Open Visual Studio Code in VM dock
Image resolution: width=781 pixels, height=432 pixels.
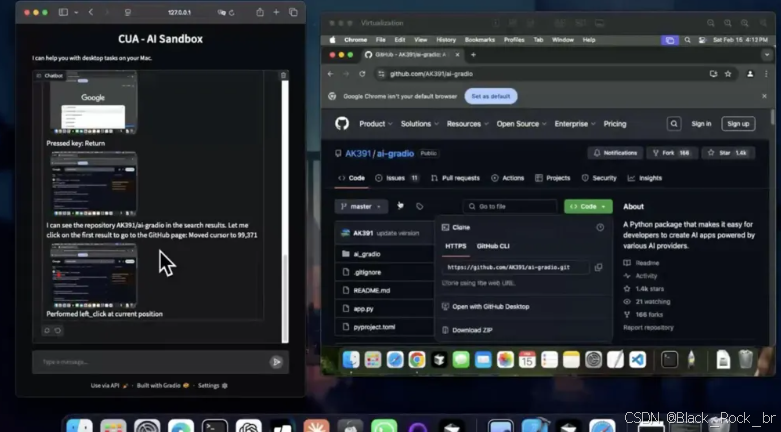[638, 359]
